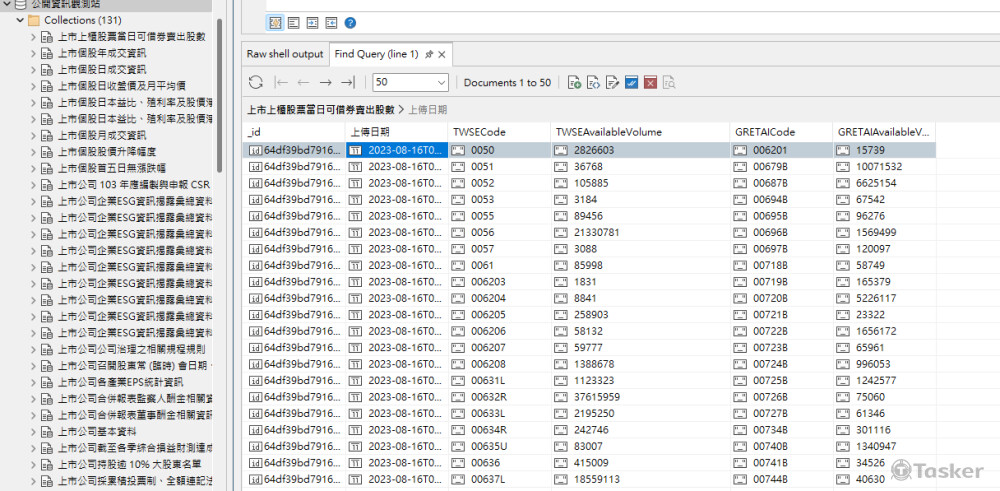Click the add document icon

(574, 83)
